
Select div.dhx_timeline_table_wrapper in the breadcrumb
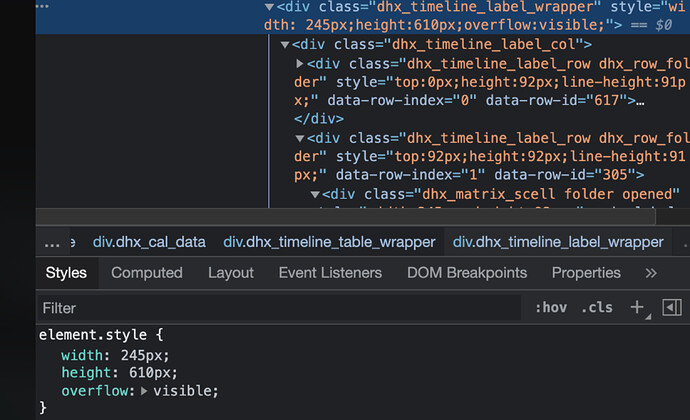click(329, 242)
